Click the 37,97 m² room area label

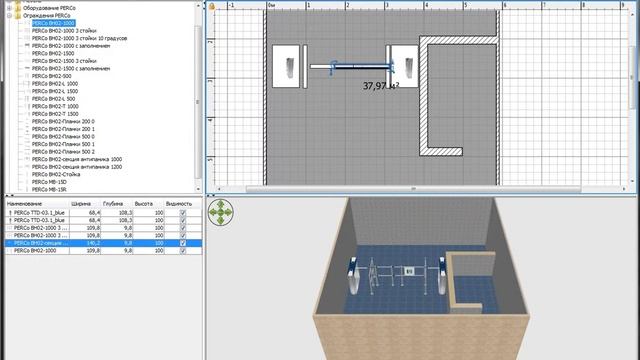click(x=381, y=86)
